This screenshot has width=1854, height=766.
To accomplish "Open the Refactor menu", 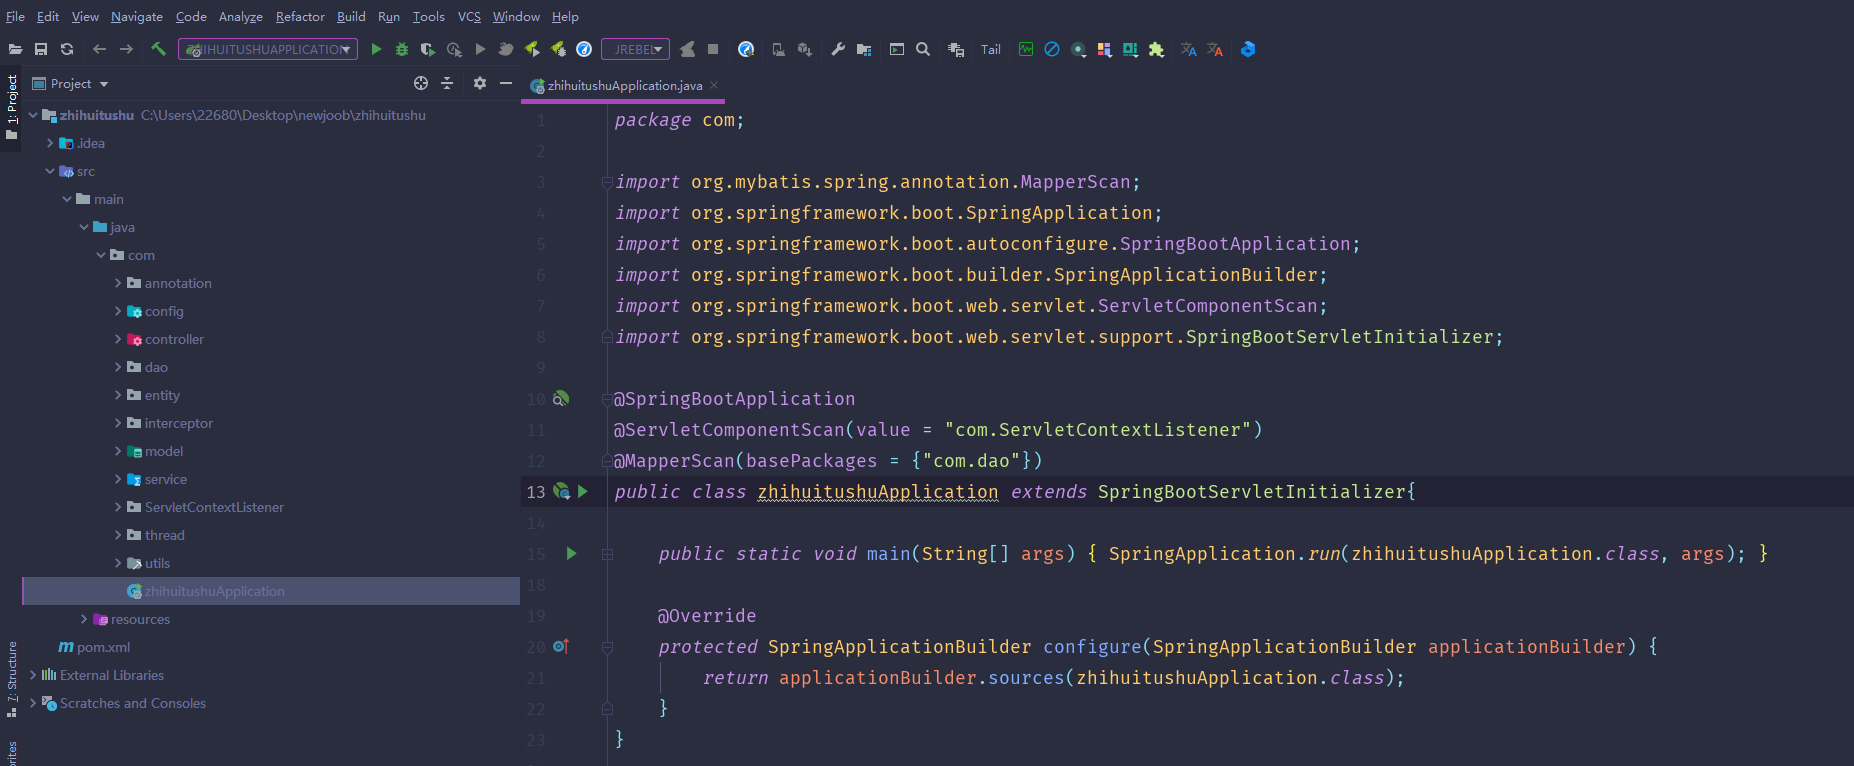I will point(300,16).
